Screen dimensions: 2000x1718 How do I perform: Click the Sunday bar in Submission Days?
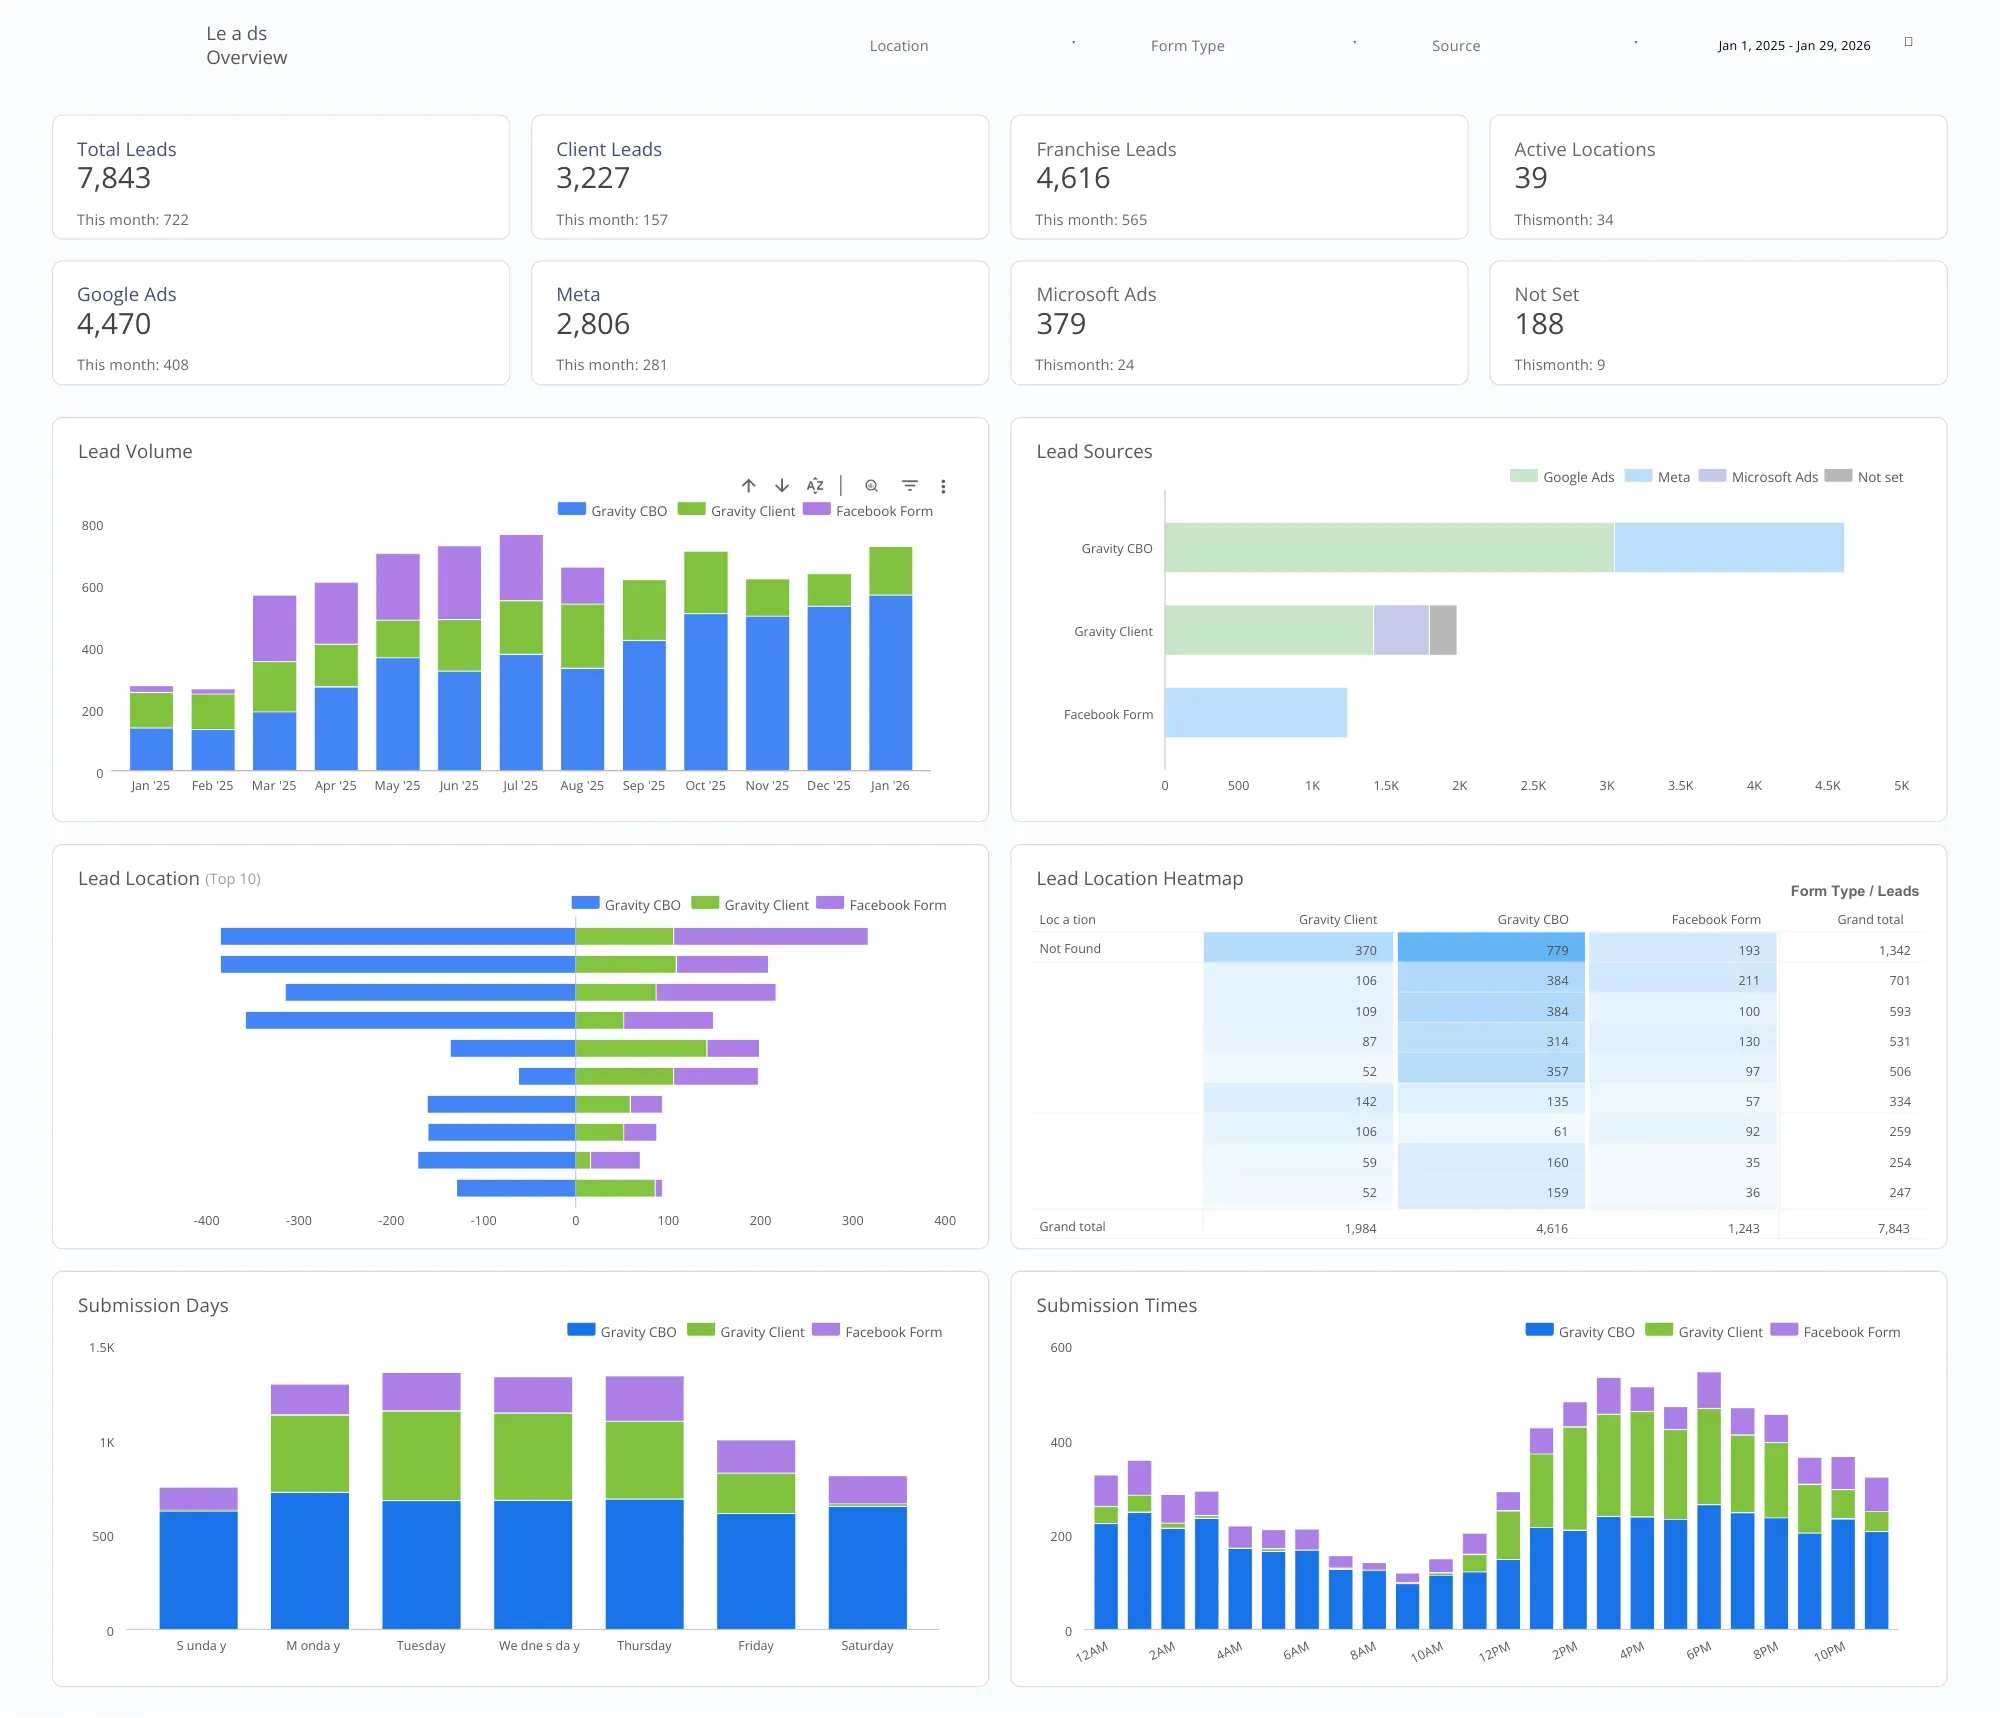pyautogui.click(x=198, y=1558)
